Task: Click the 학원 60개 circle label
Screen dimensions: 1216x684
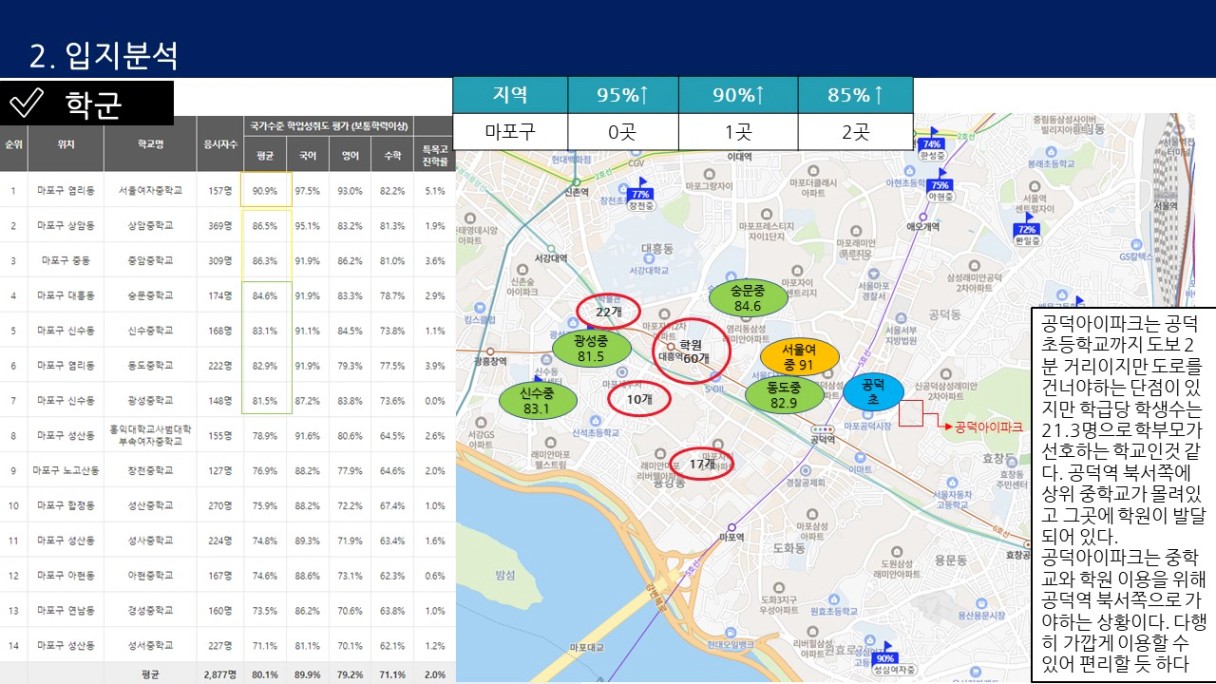Action: [694, 350]
